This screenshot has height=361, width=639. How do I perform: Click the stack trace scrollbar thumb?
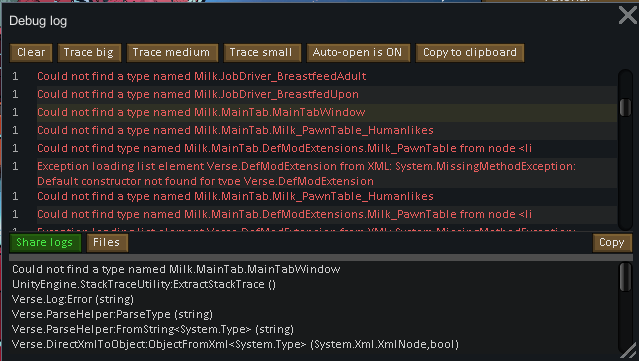click(x=625, y=277)
